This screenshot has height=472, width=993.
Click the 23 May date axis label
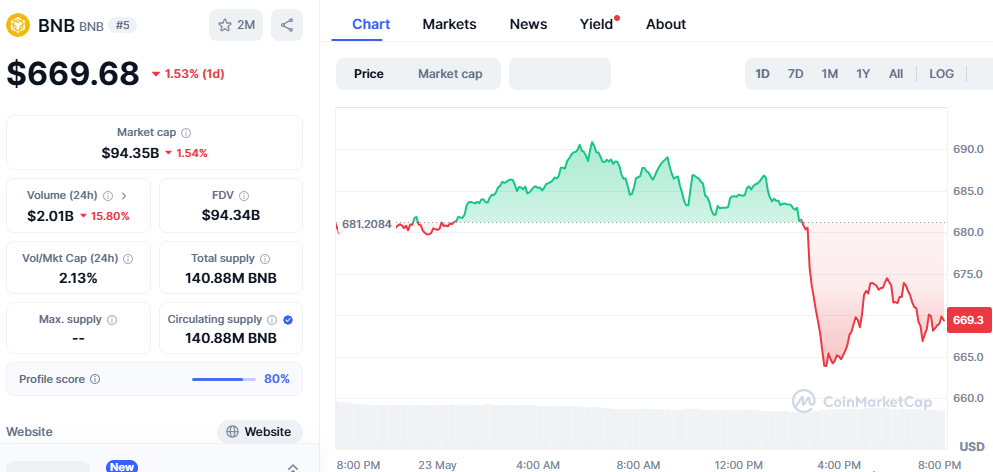tap(438, 466)
